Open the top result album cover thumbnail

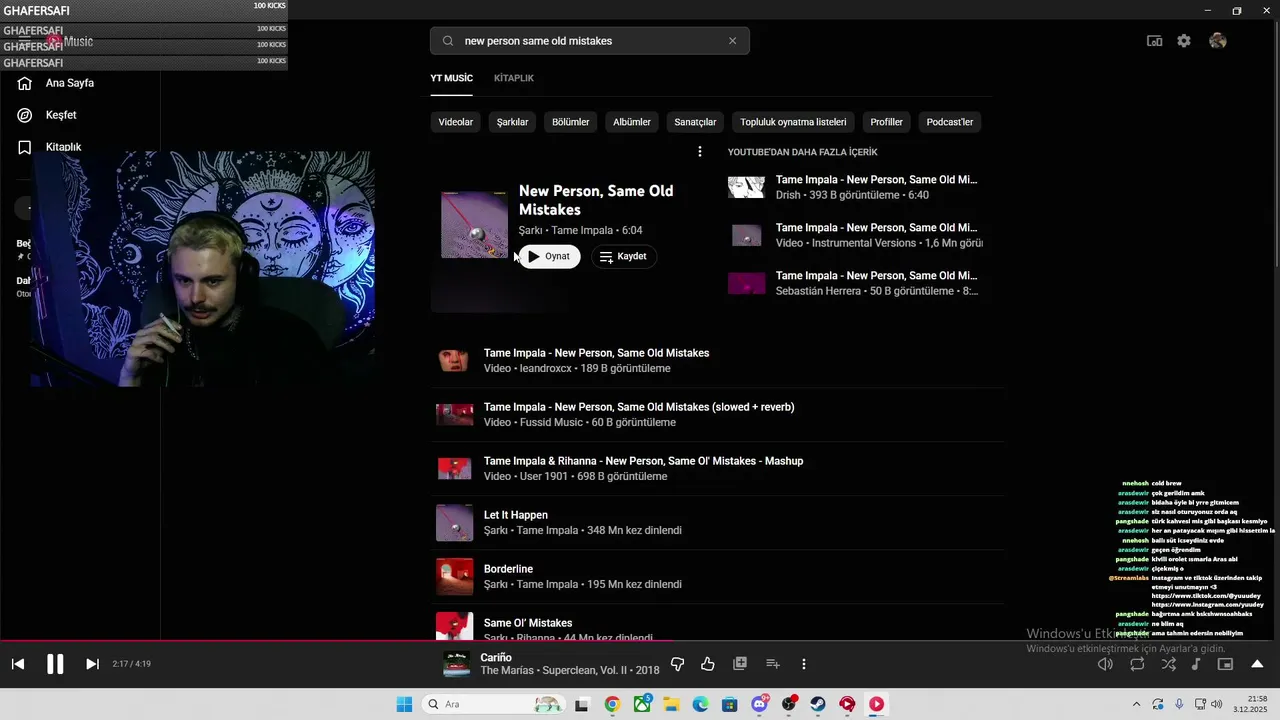pyautogui.click(x=474, y=225)
